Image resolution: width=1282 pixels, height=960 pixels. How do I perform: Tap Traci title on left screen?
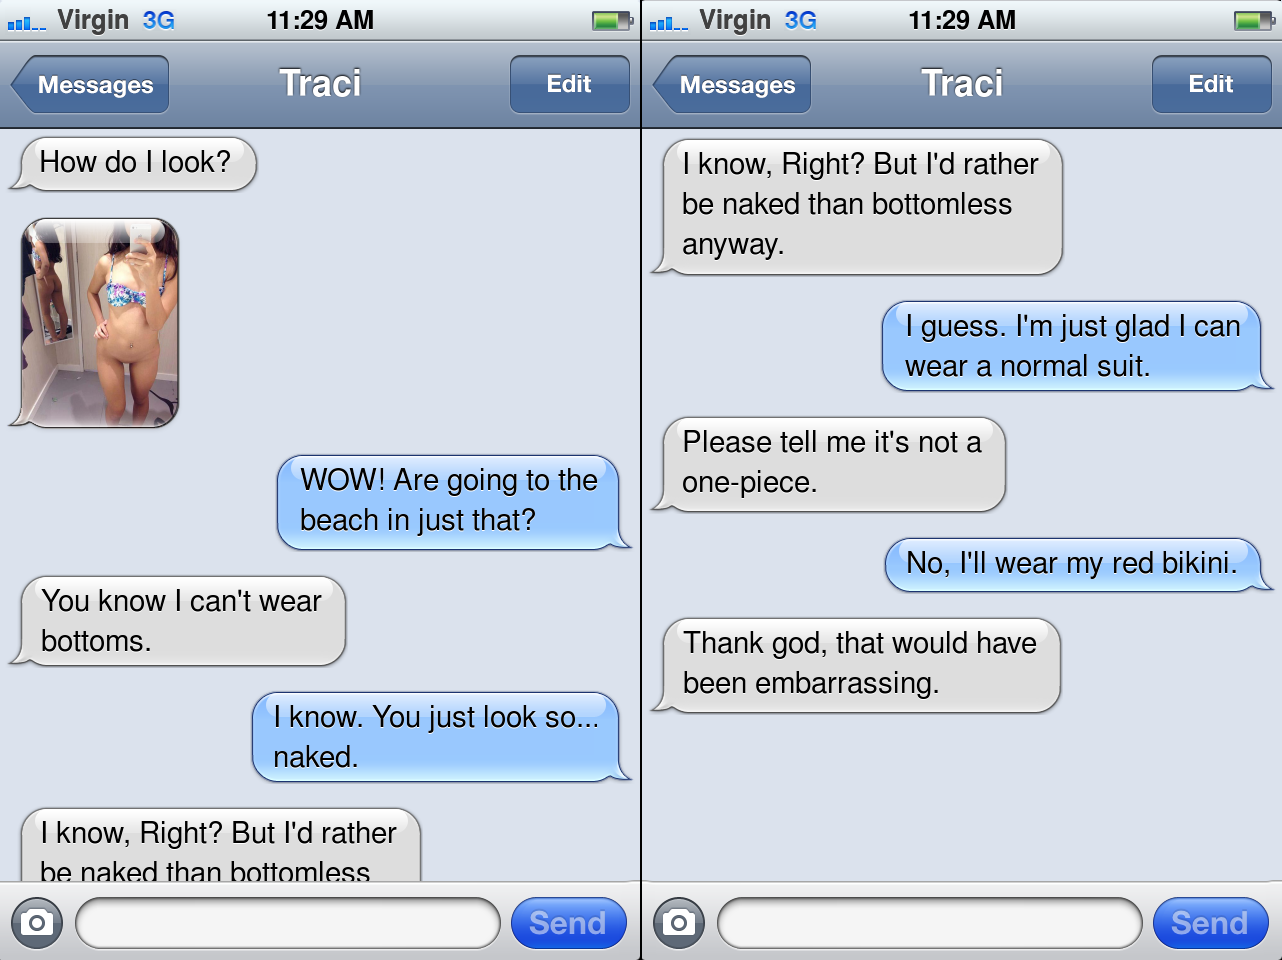(x=320, y=84)
